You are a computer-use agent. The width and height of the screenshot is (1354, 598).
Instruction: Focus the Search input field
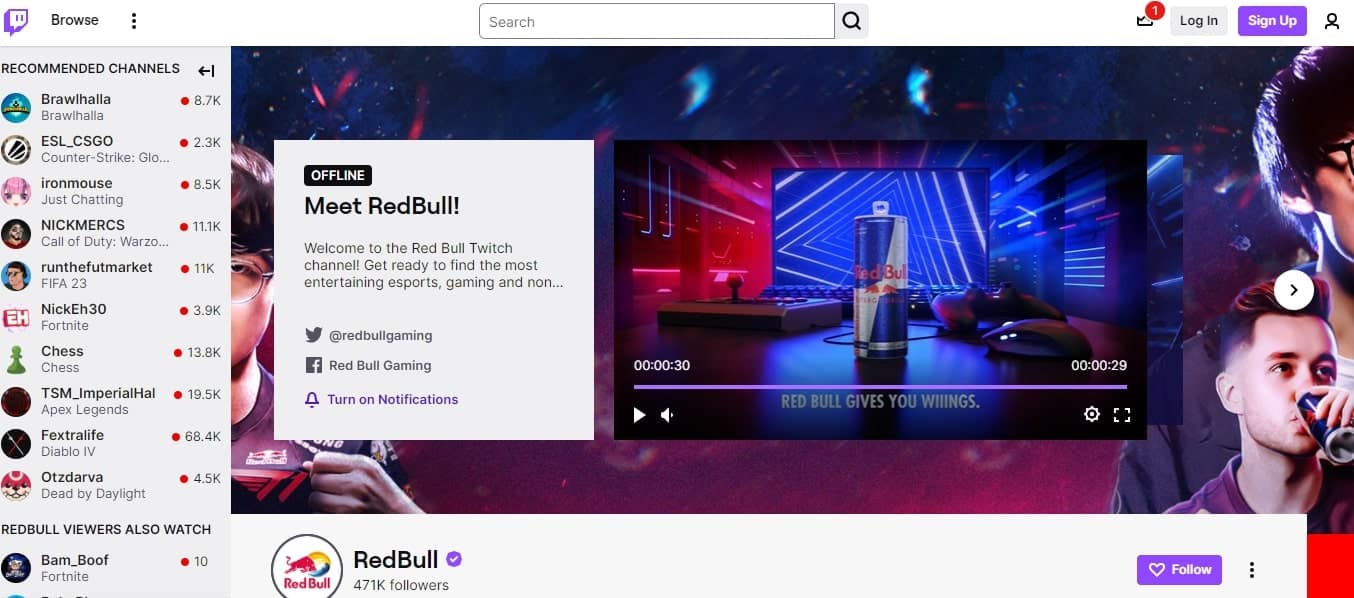(657, 21)
